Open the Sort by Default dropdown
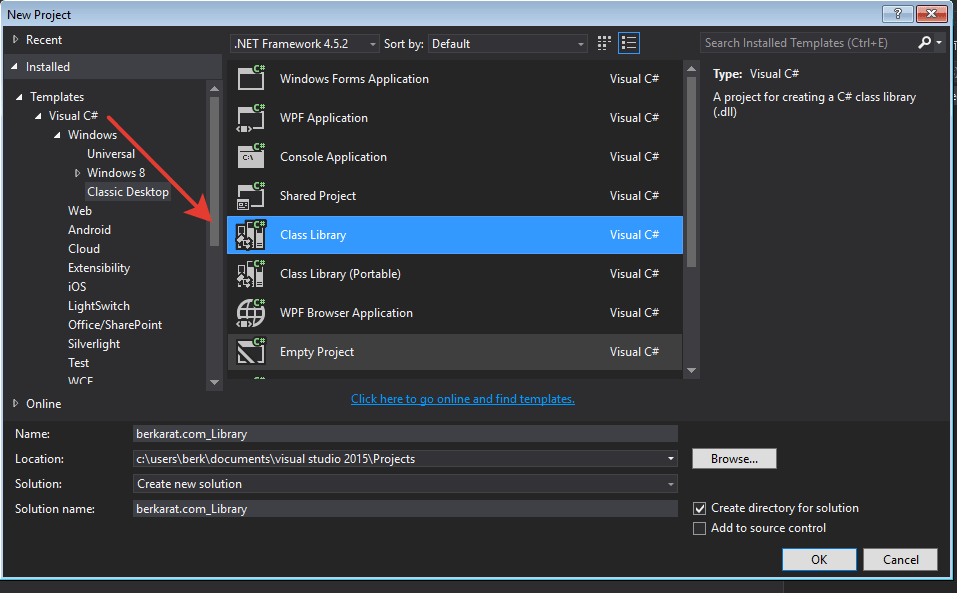The image size is (957, 593). (508, 43)
